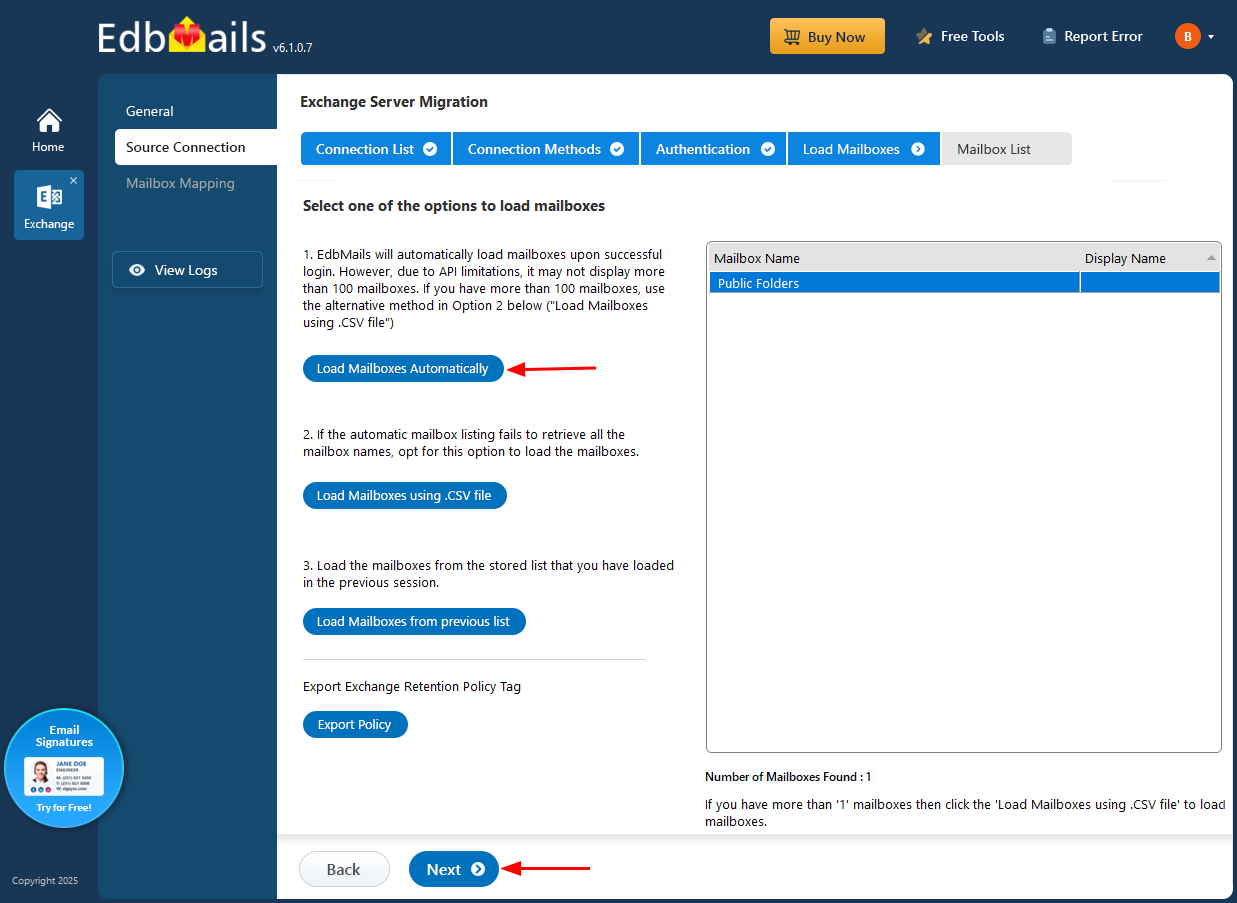Select Public Folders row in mailbox table
The width and height of the screenshot is (1237, 903).
tap(964, 283)
